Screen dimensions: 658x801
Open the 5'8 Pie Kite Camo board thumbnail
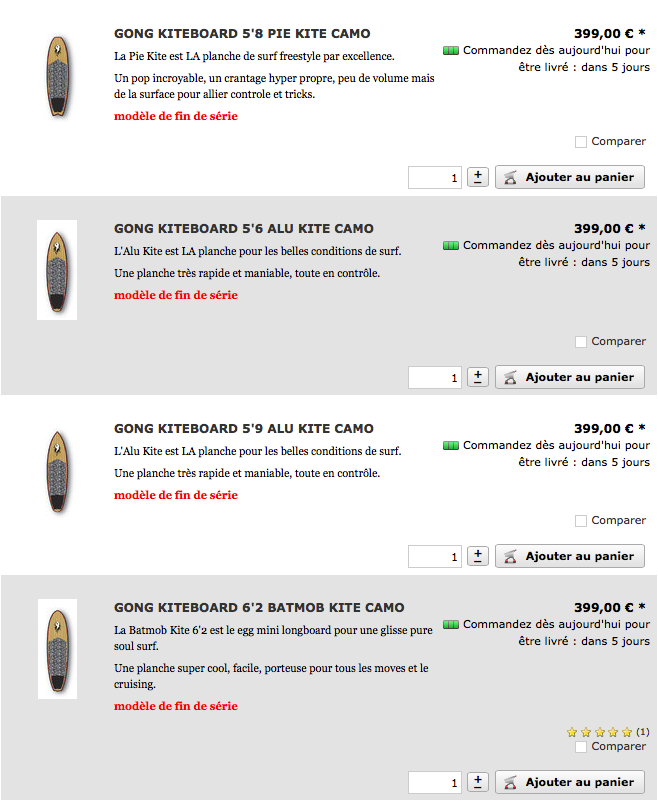(x=57, y=77)
